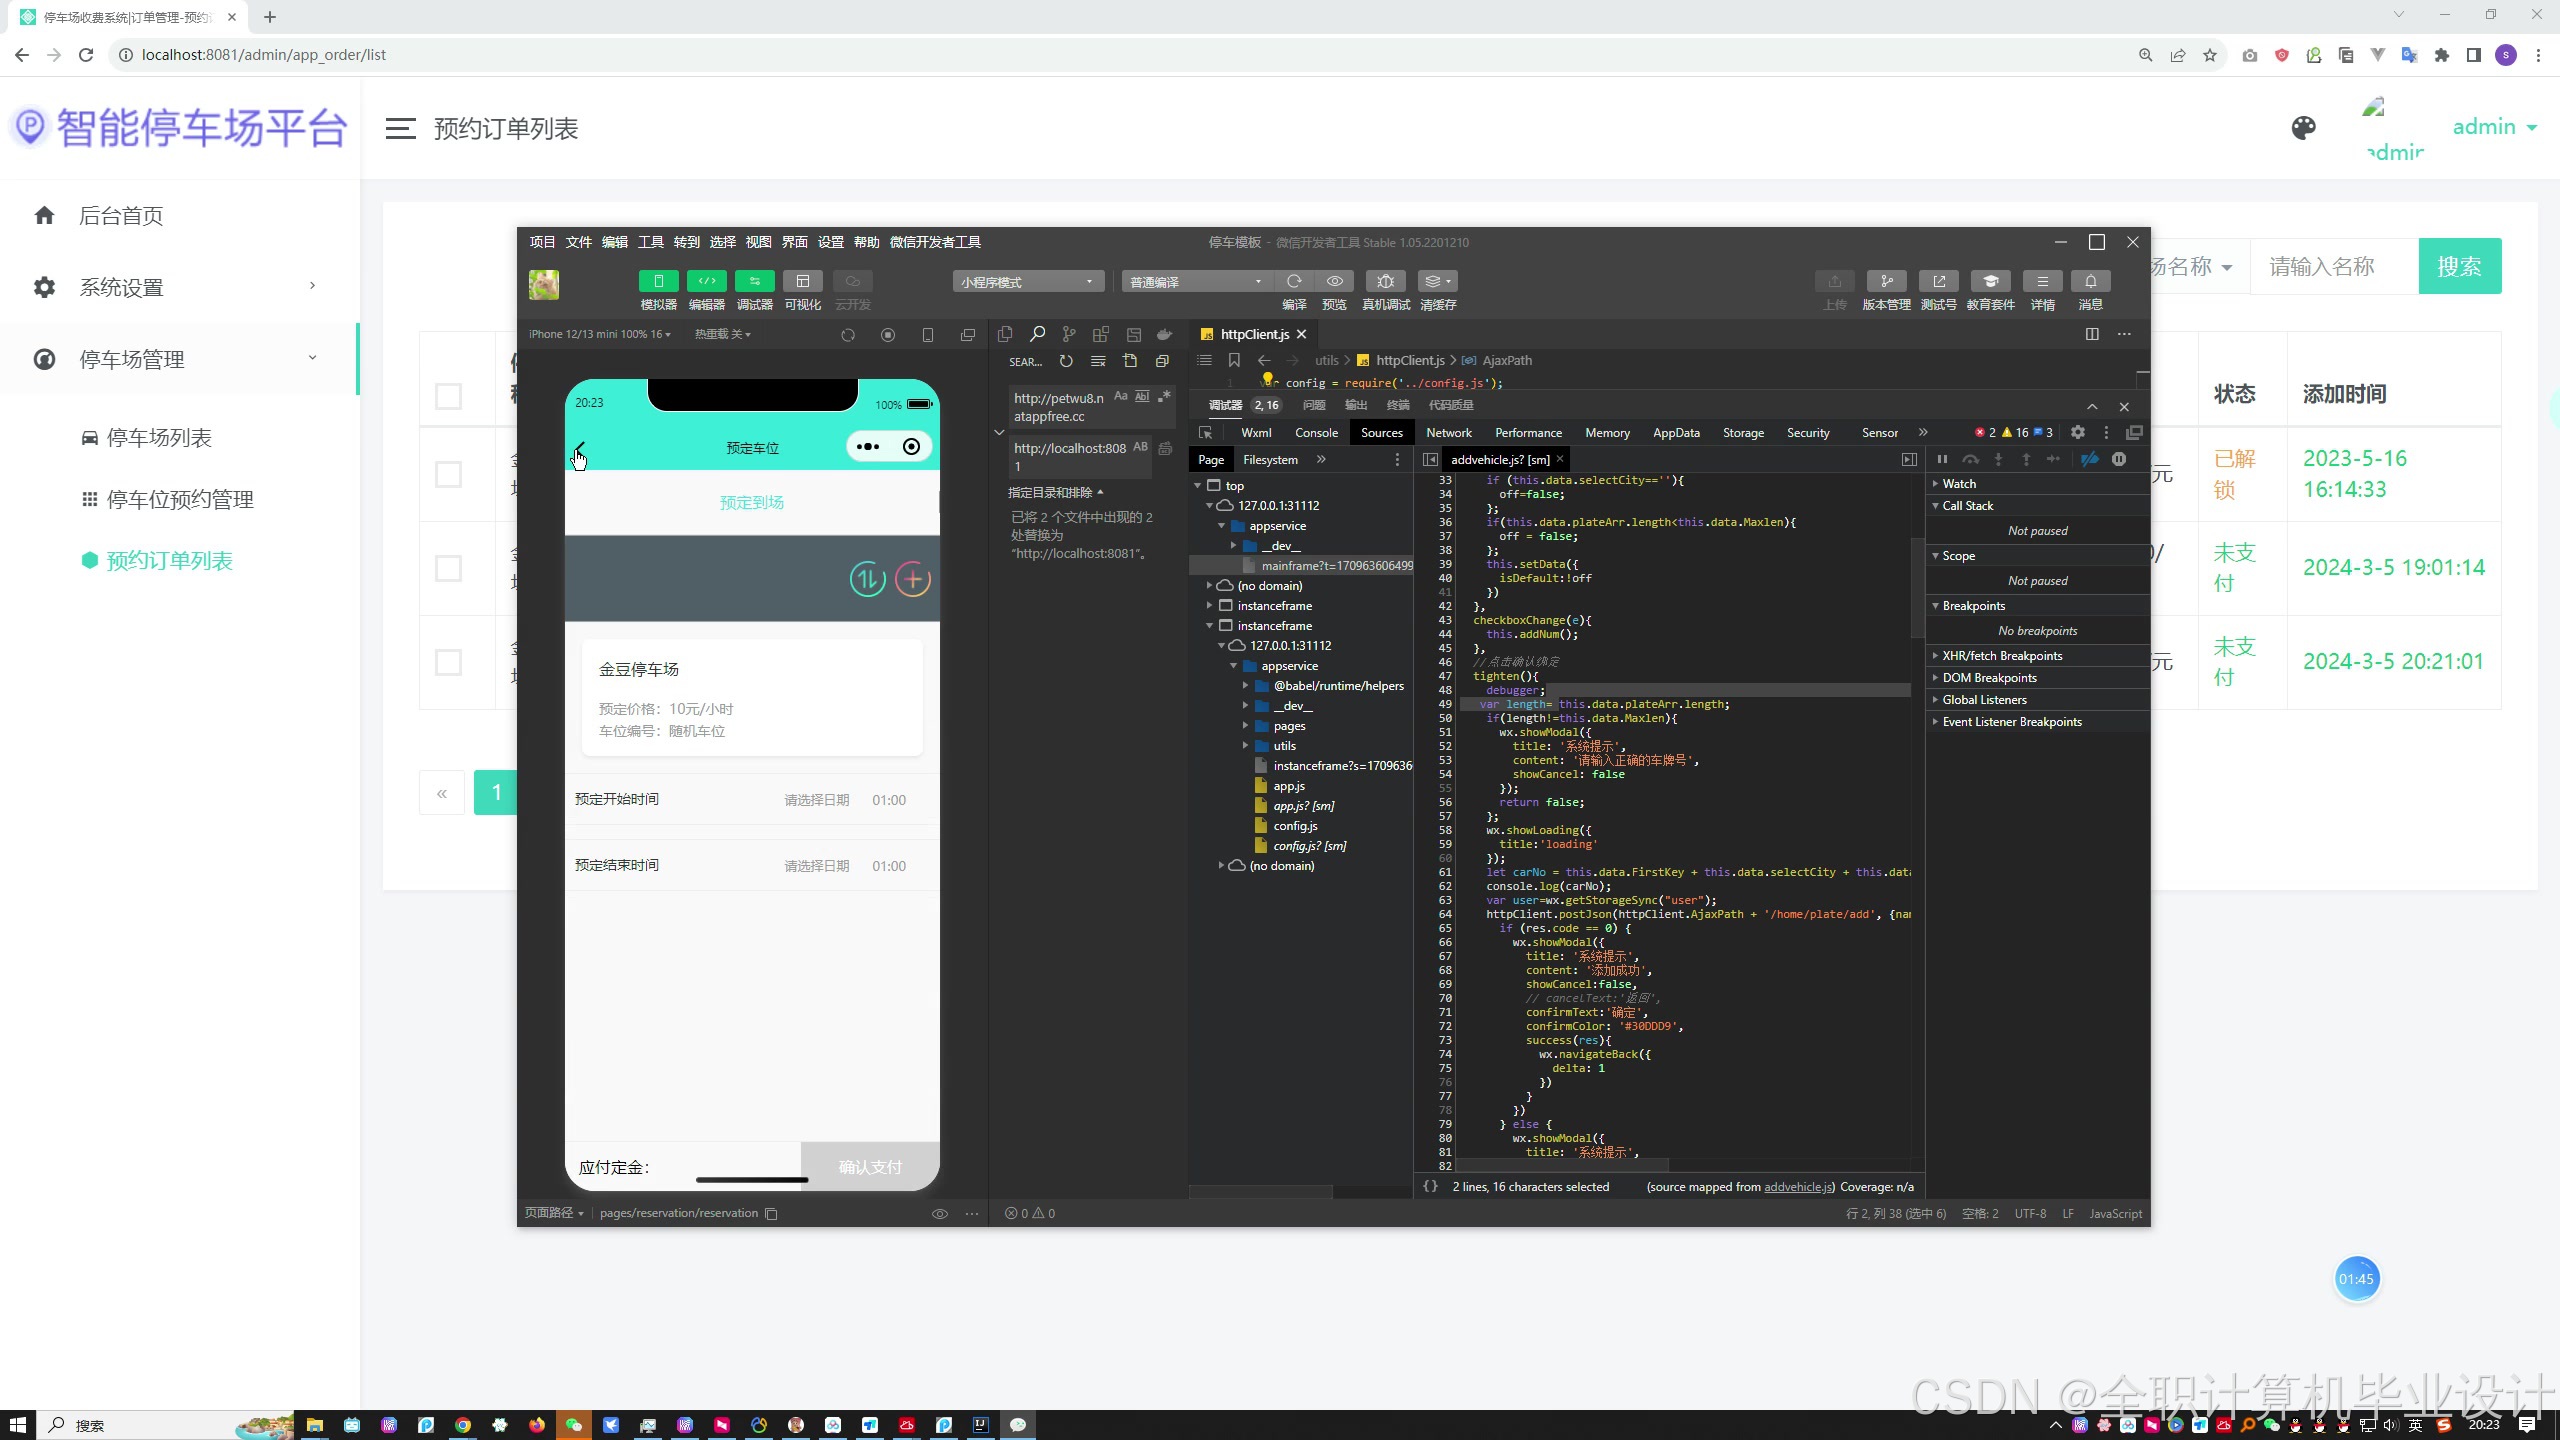The height and width of the screenshot is (1440, 2560).
Task: Open 停车位预约管理 in sidebar
Action: [x=180, y=499]
